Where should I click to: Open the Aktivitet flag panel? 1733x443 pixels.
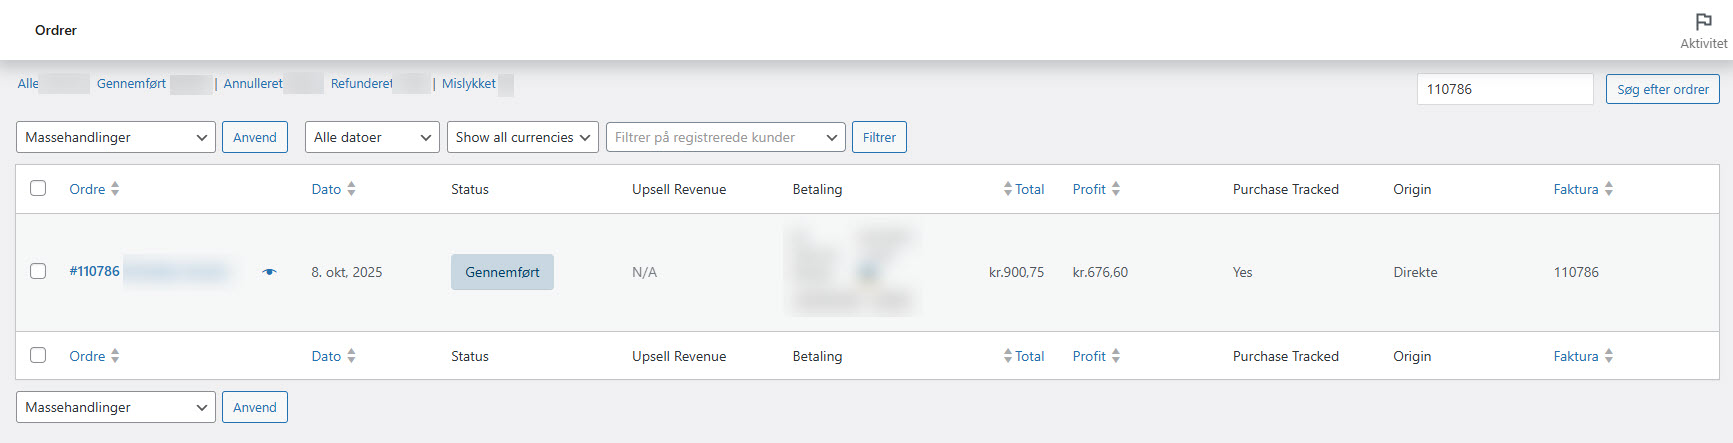pos(1702,30)
